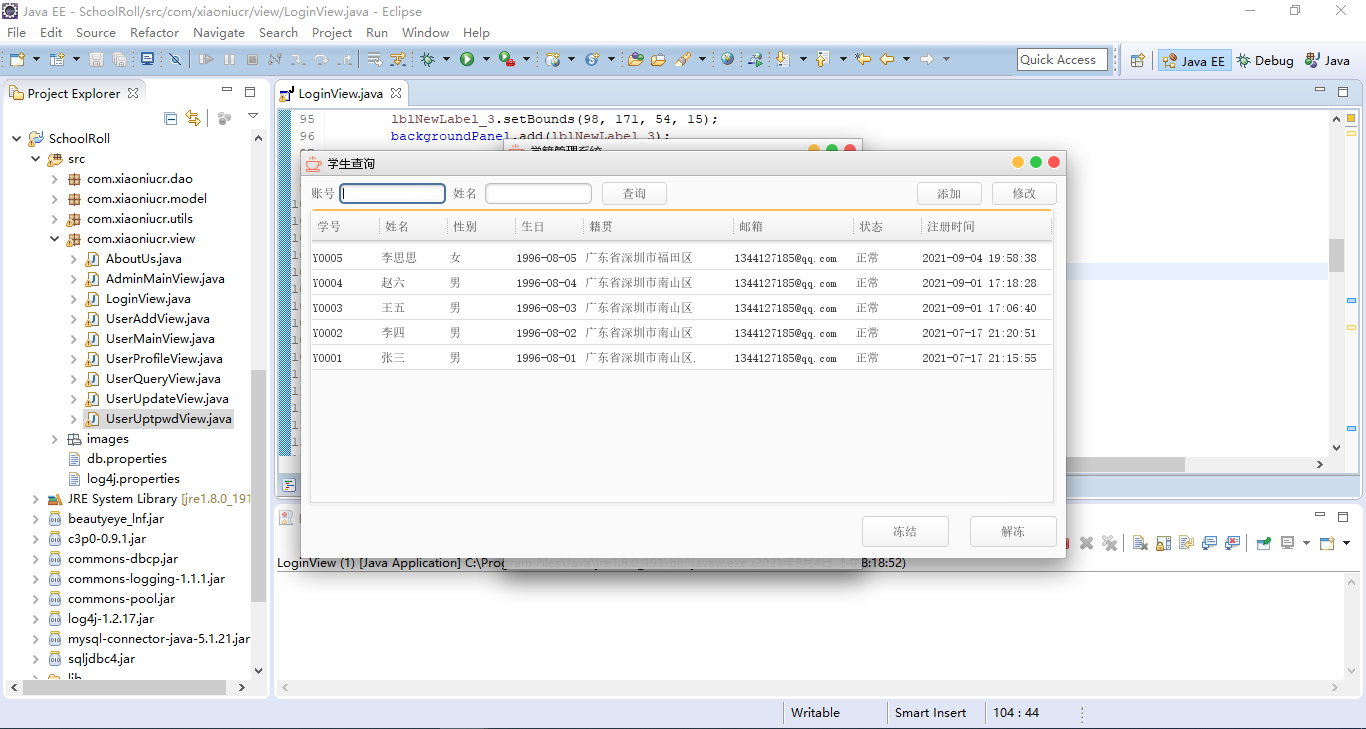Collapse the com.xiaoniucr.view package

tap(55, 239)
